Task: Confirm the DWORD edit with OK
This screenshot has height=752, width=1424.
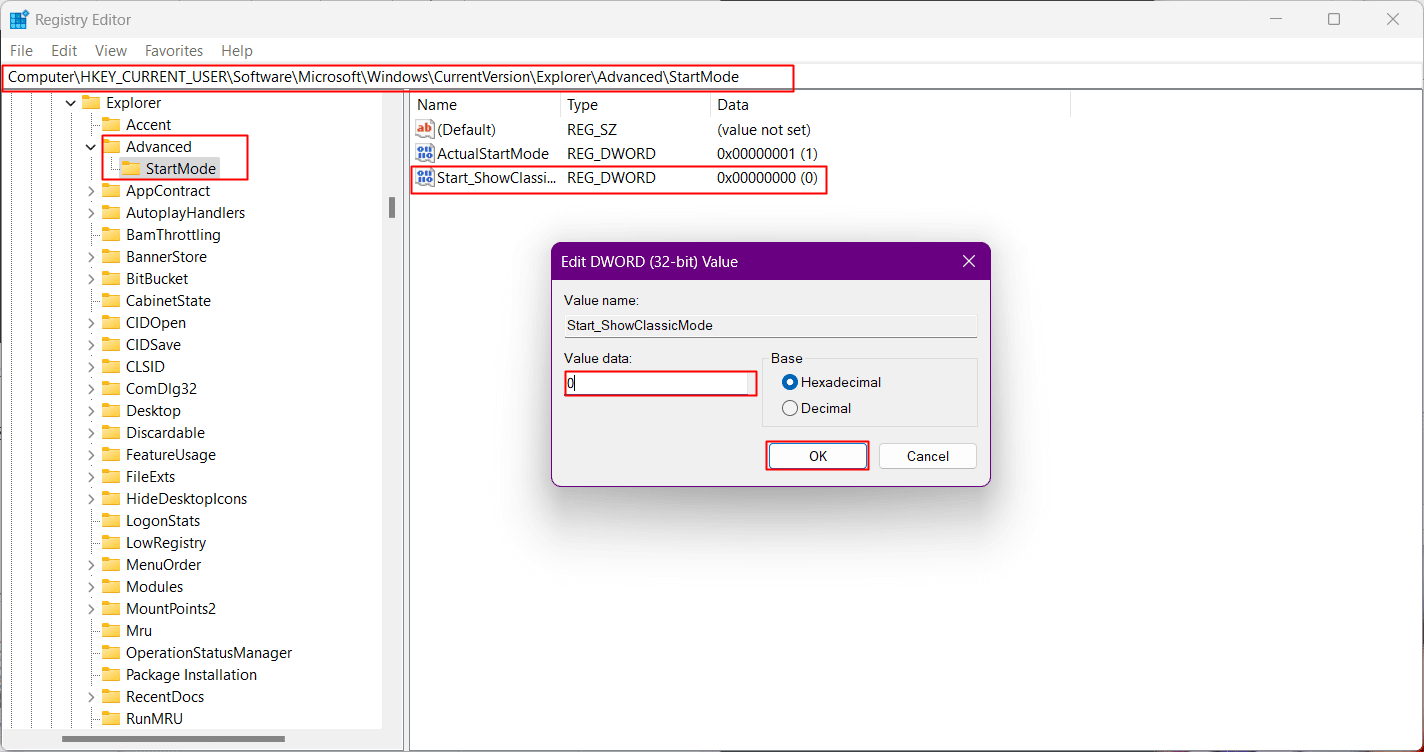Action: (818, 456)
